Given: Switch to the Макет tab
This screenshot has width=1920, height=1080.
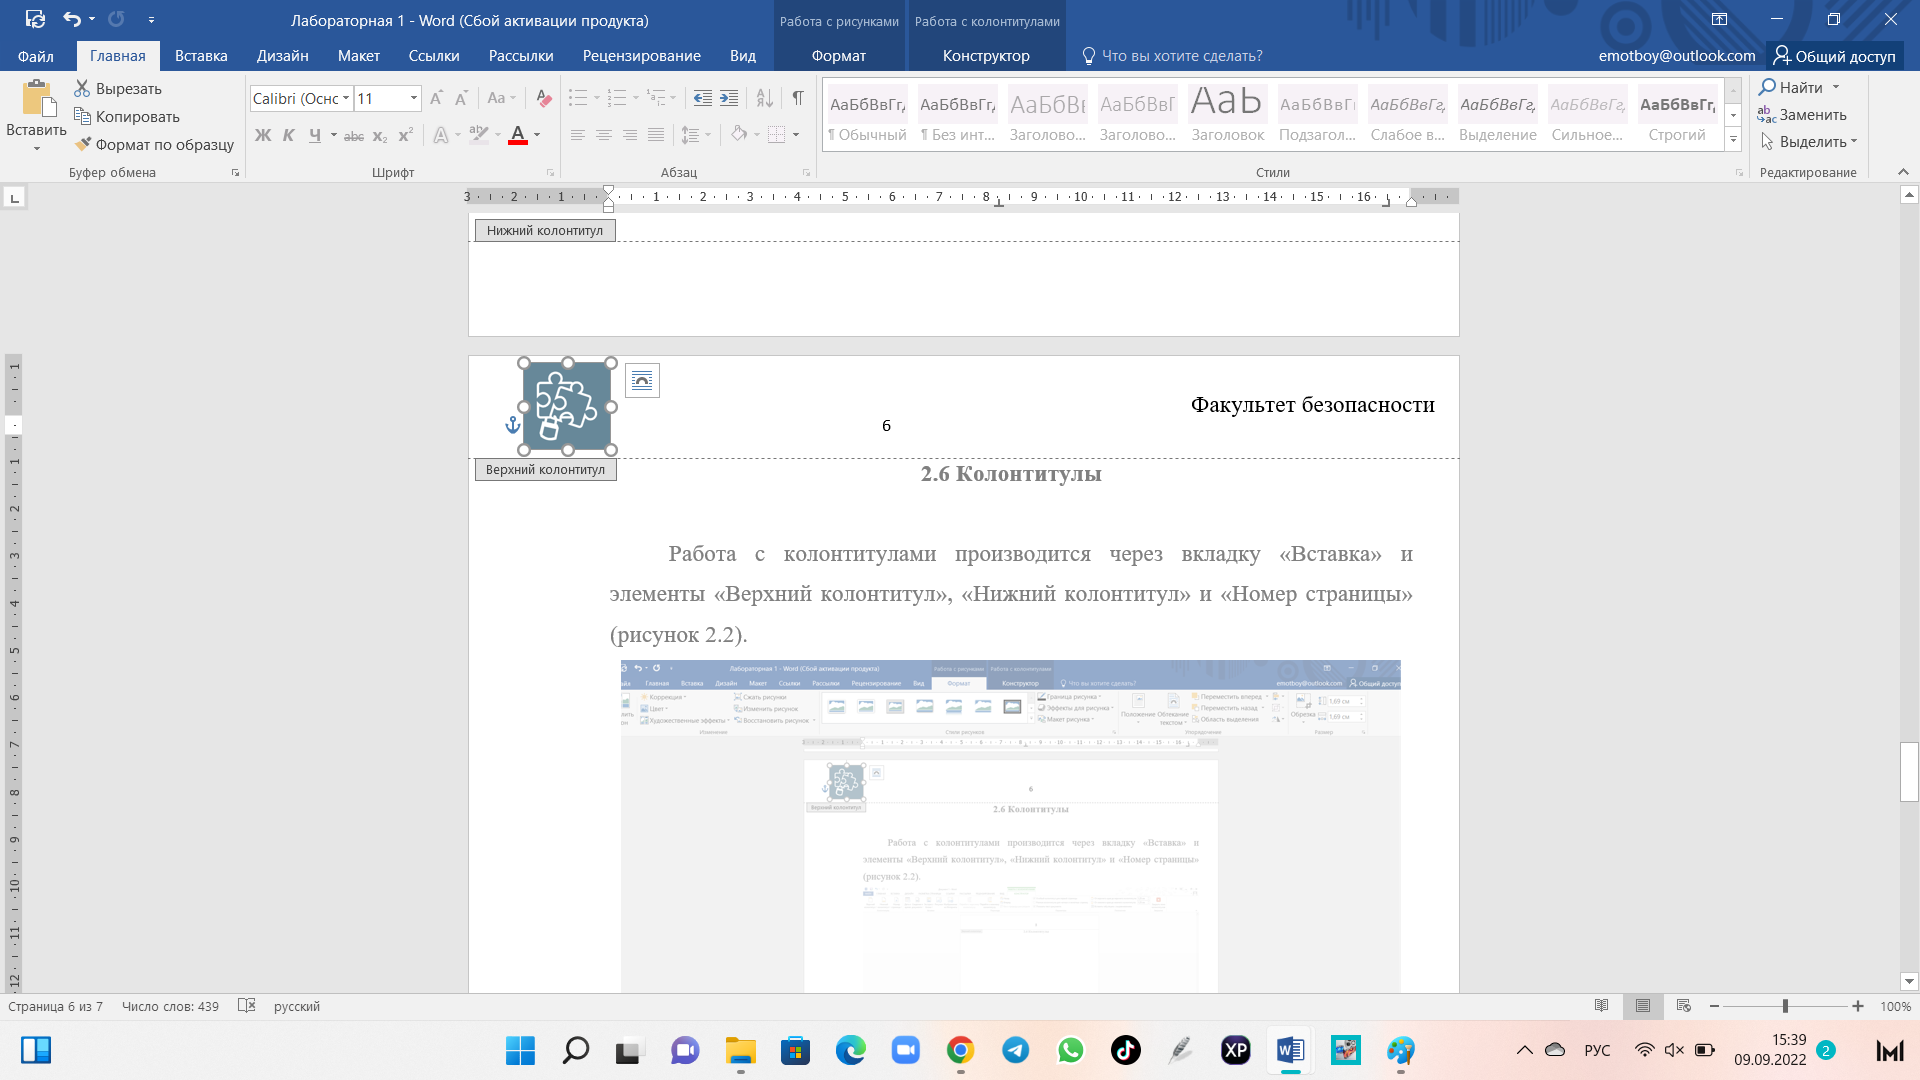Looking at the screenshot, I should (358, 56).
